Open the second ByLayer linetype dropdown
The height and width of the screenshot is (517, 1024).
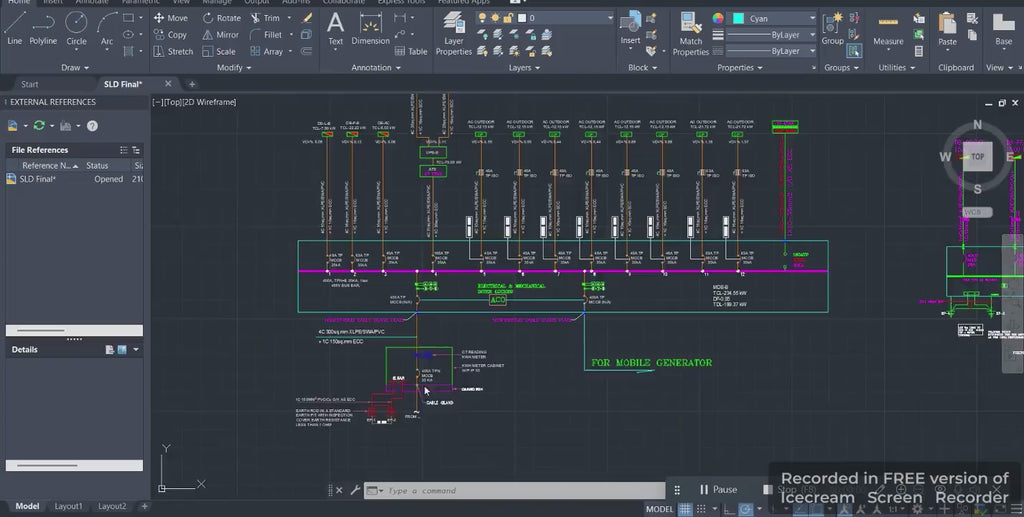pos(771,51)
